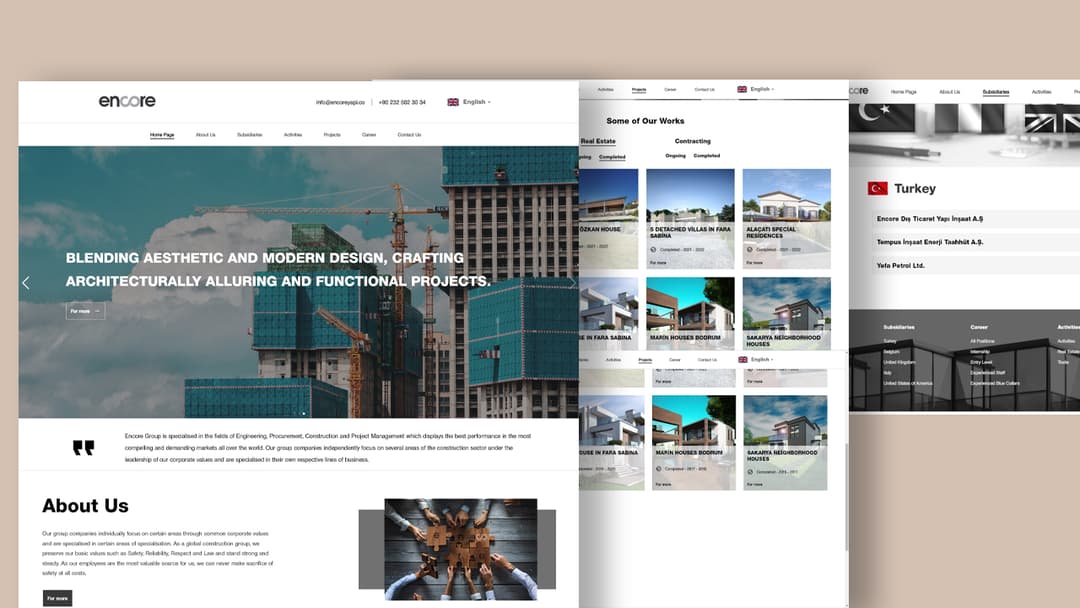Screen dimensions: 1080x608
Task: Open About Us in right window nav
Action: 950,92
